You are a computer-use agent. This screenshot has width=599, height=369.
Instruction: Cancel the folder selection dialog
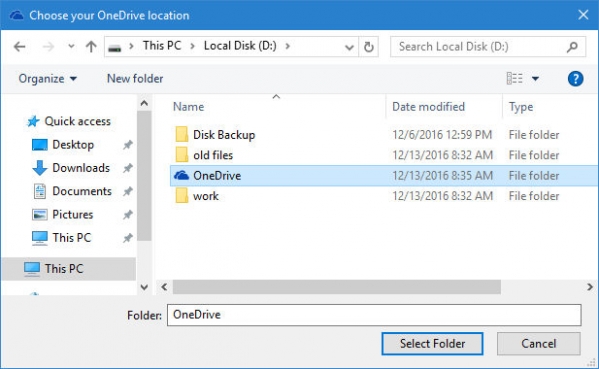[539, 344]
